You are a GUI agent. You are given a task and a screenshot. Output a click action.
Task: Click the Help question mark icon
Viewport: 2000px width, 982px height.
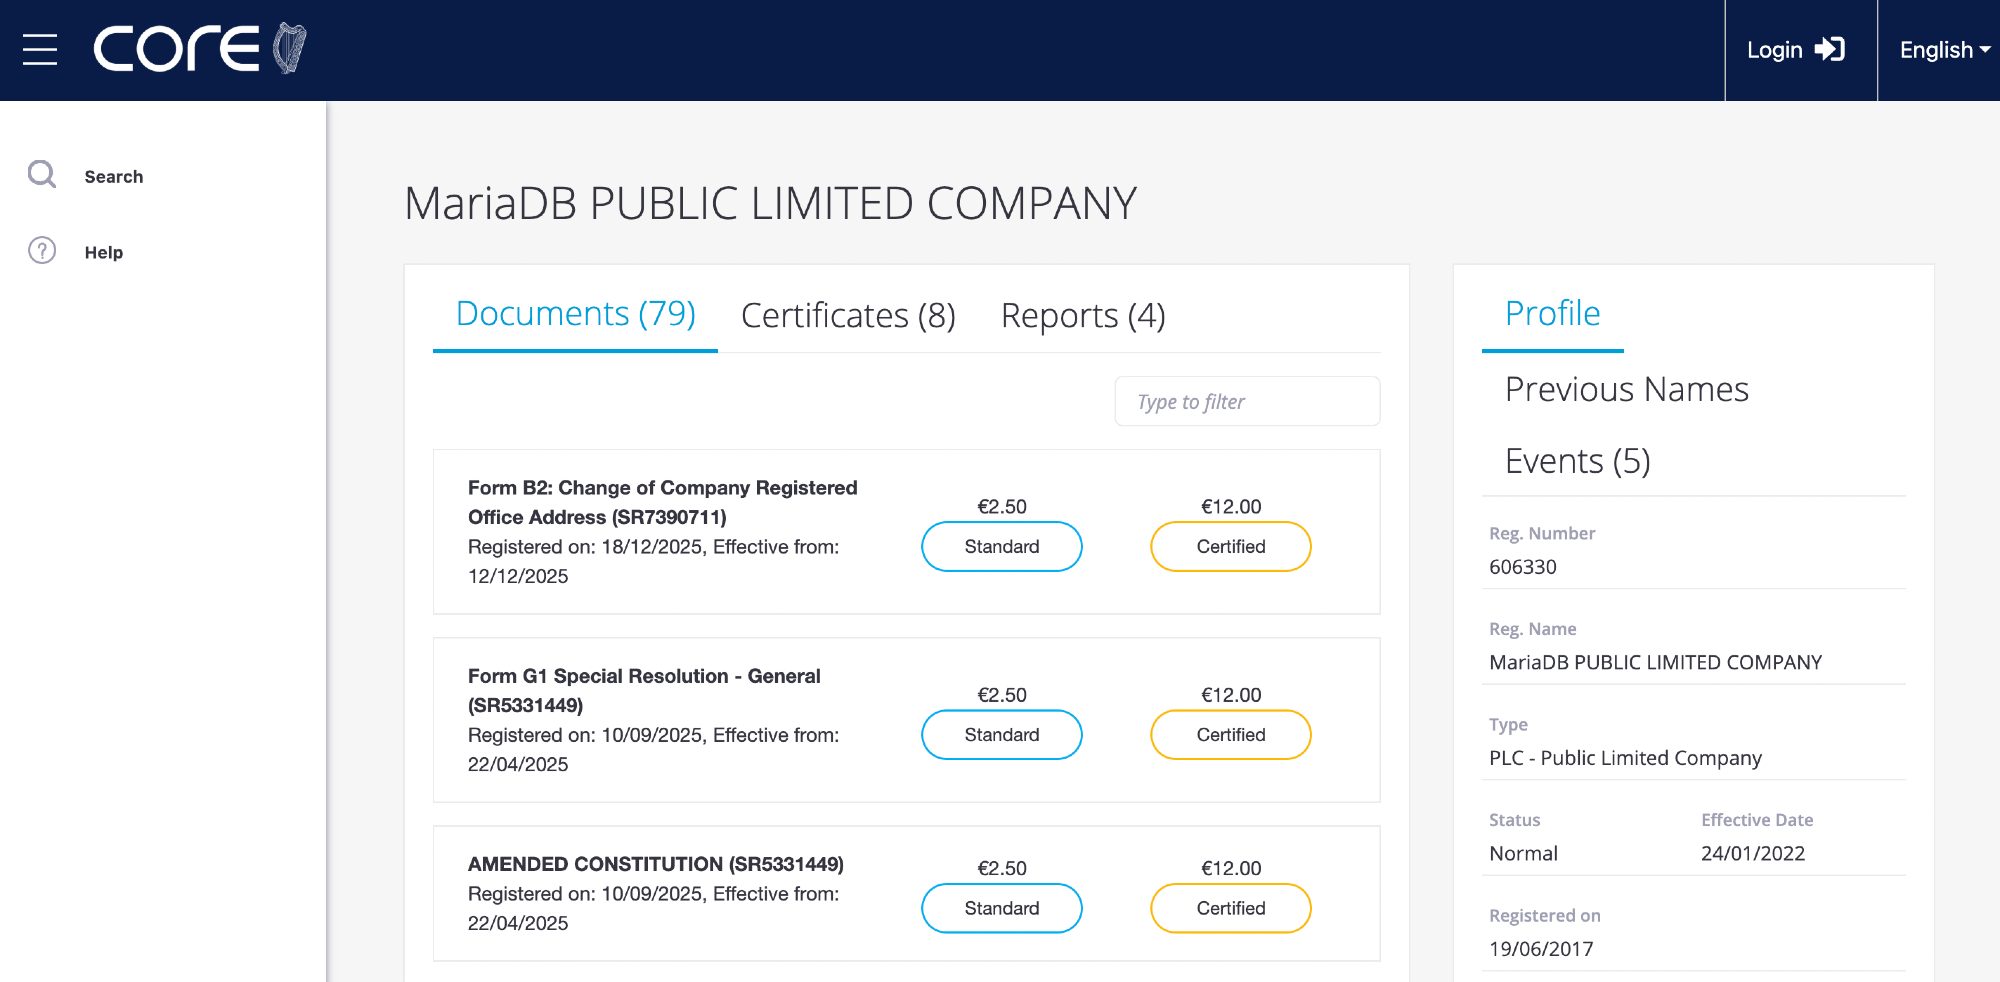42,251
